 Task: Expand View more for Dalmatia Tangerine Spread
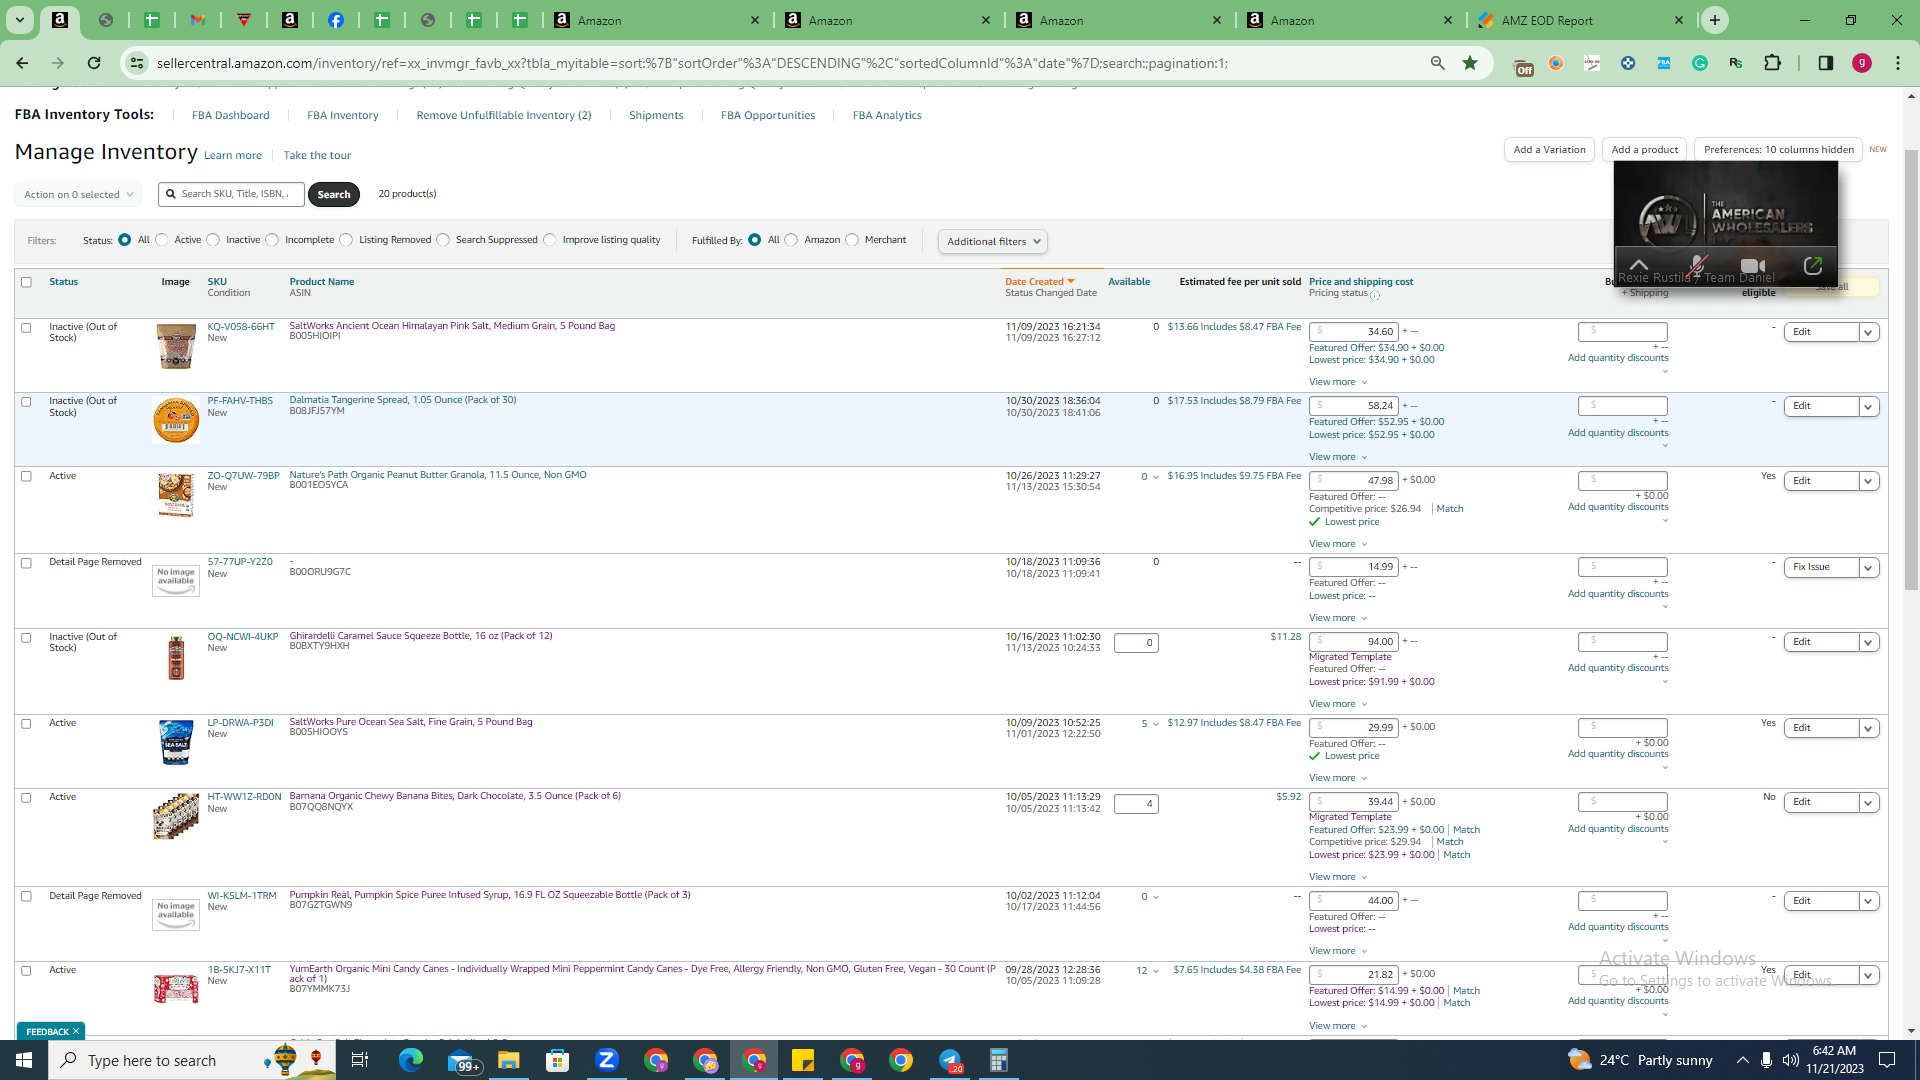pyautogui.click(x=1338, y=457)
